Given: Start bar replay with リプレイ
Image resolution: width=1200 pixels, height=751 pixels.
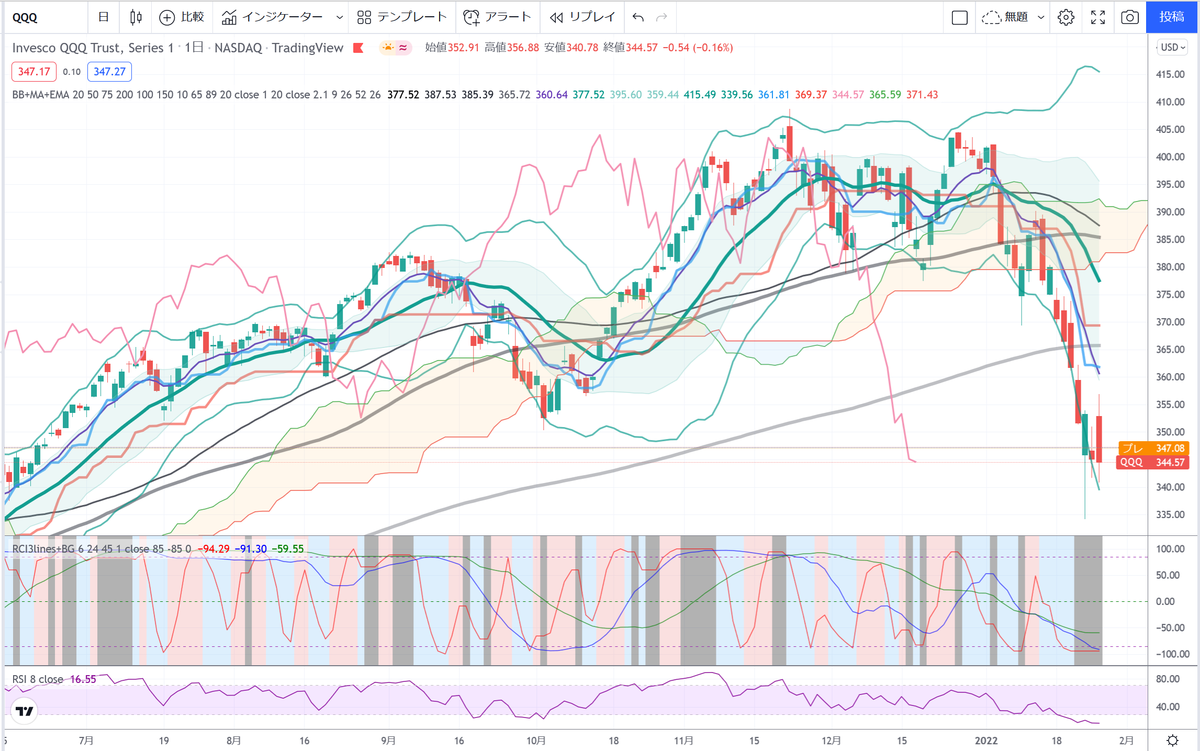Looking at the screenshot, I should pos(582,17).
